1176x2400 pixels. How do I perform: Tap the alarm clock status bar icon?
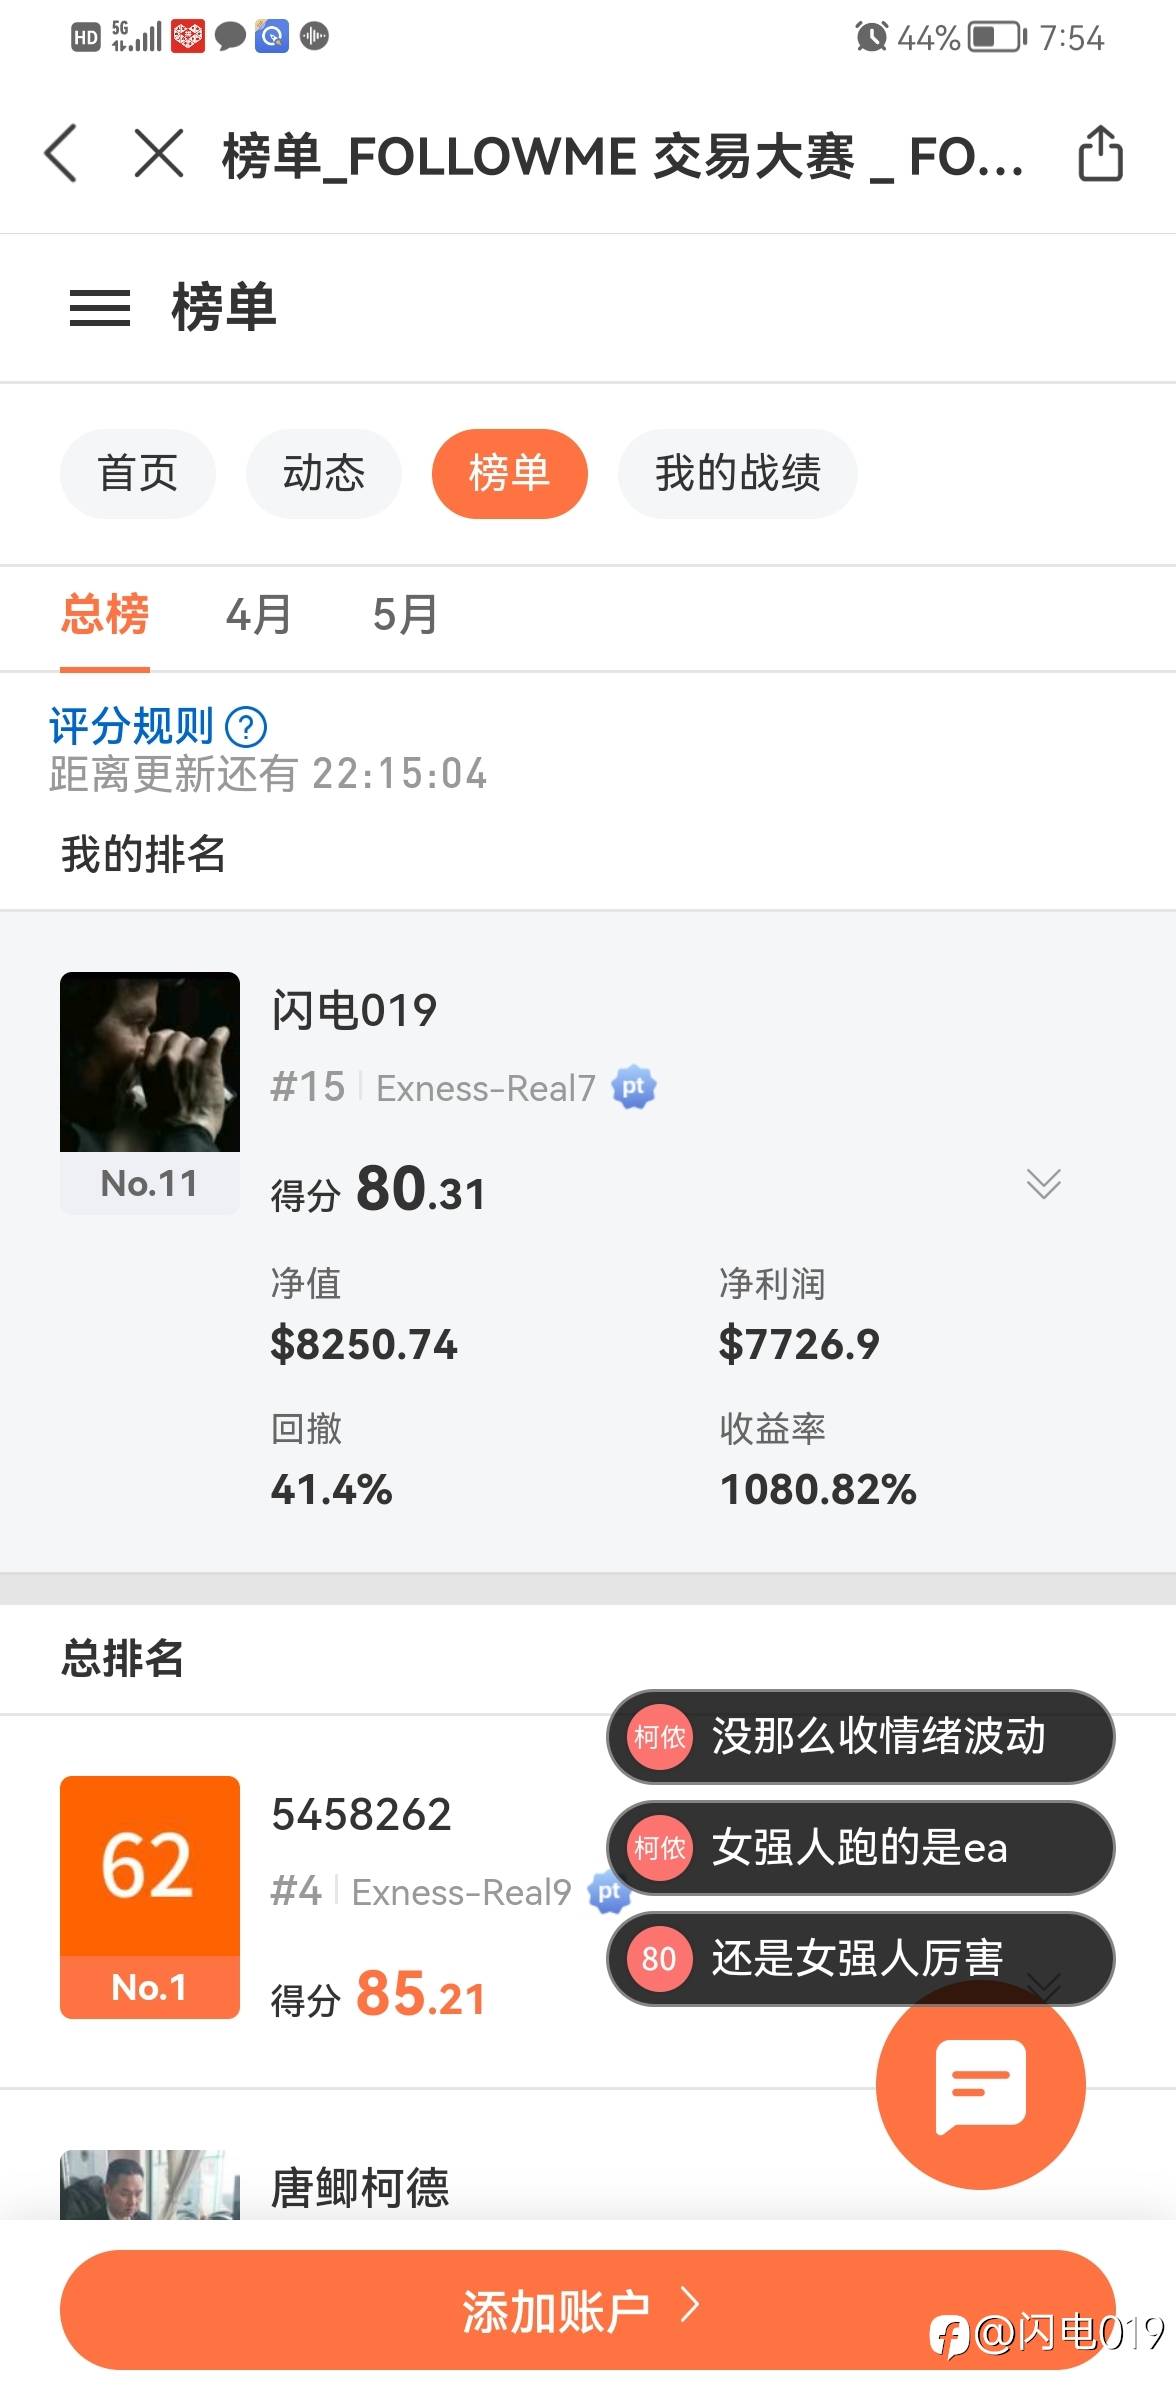pos(871,38)
